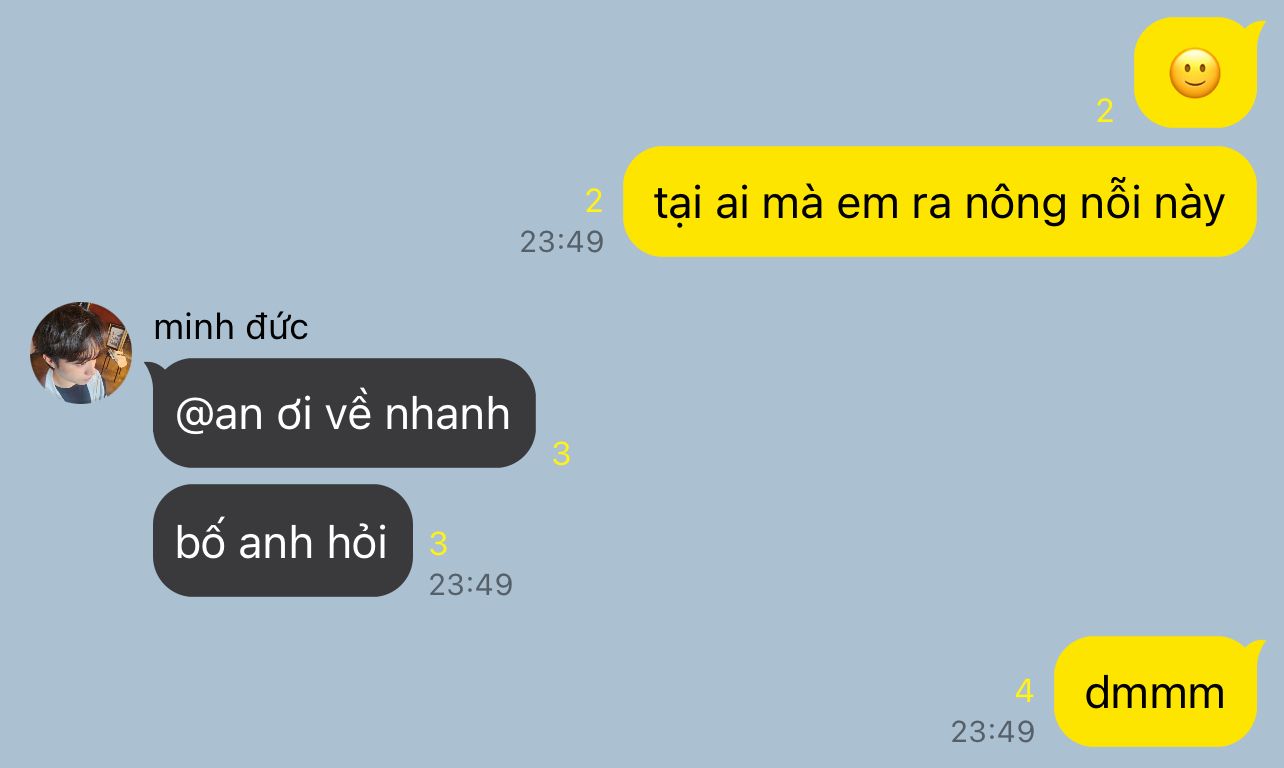Click the 23:49 timestamp beside 'dmmm'
This screenshot has width=1284, height=768.
993,732
